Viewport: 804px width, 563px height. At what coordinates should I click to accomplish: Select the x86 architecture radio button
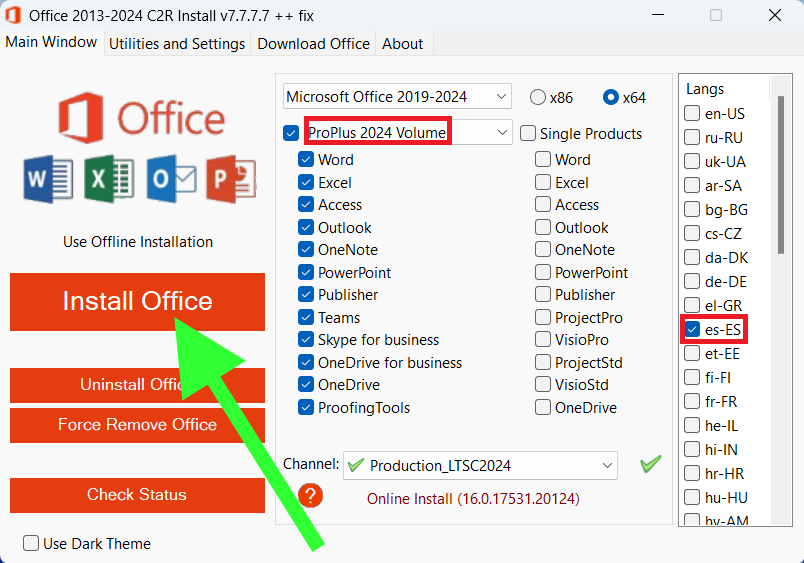[538, 97]
